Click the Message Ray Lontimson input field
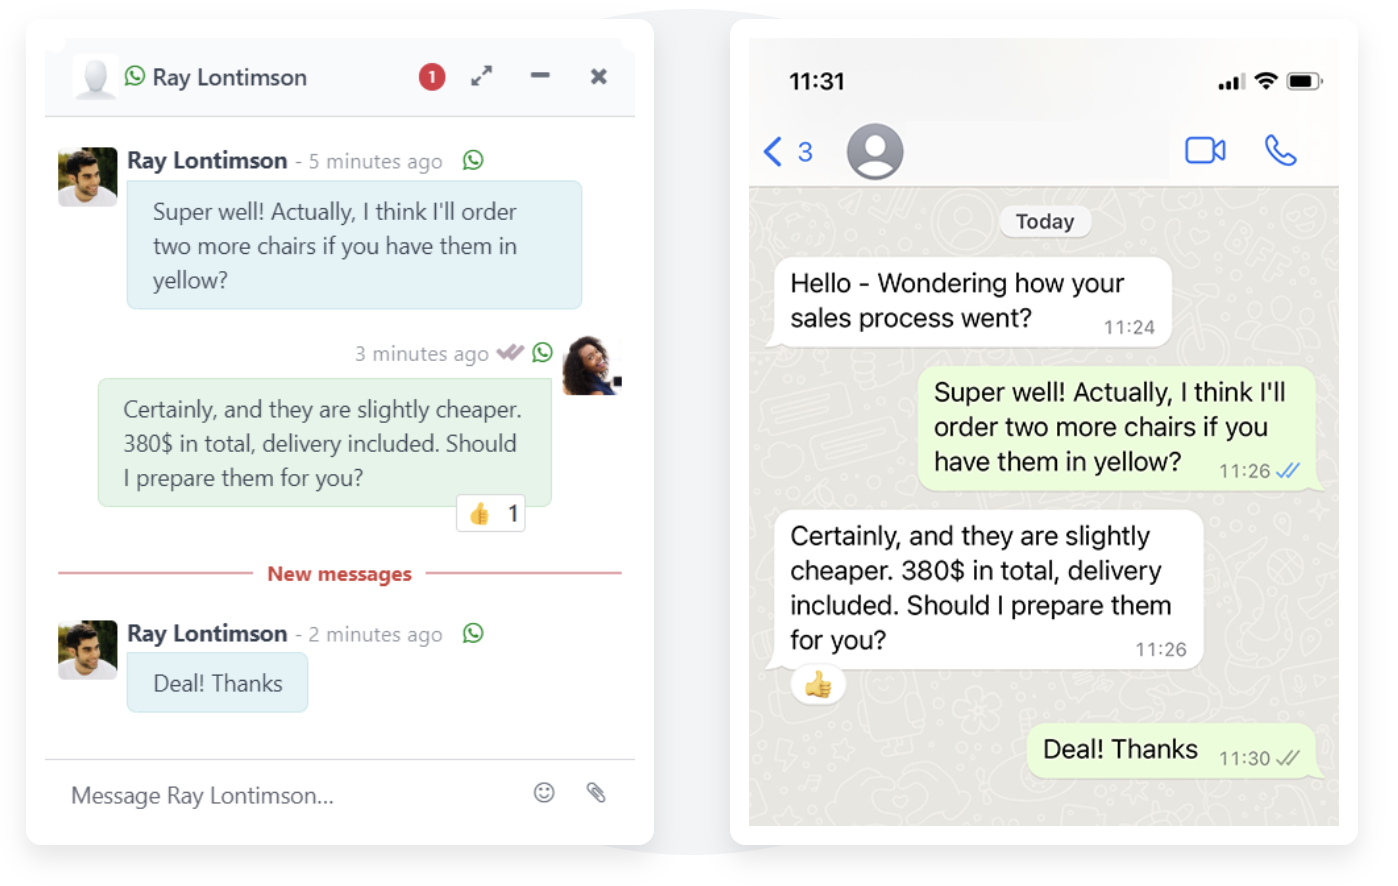 pyautogui.click(x=290, y=796)
